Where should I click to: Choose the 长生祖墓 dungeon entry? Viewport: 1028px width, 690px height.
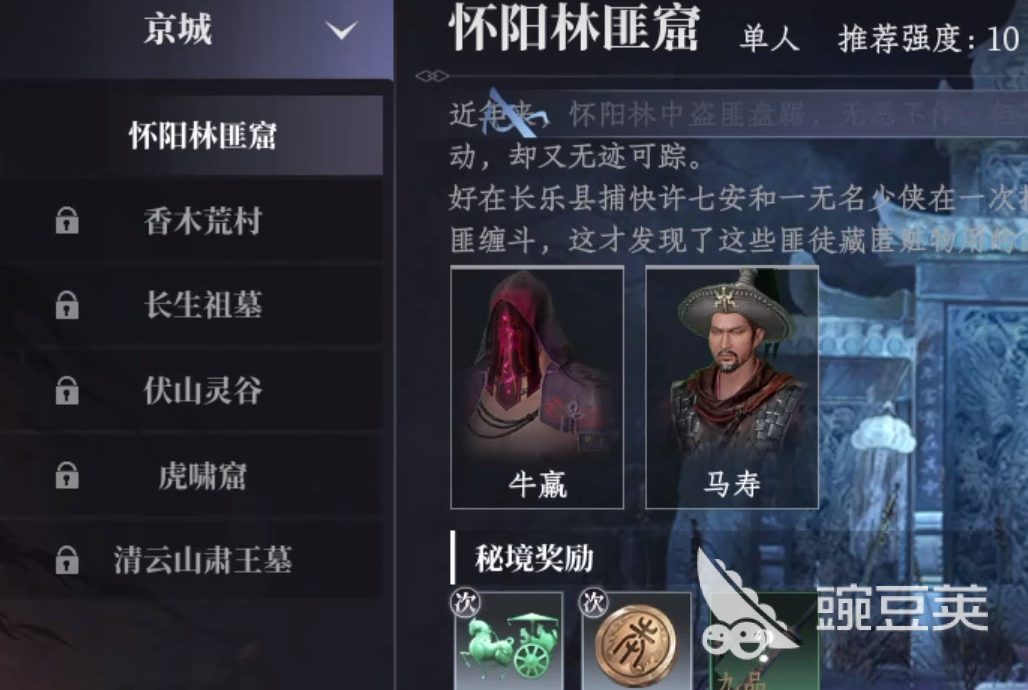click(x=191, y=305)
